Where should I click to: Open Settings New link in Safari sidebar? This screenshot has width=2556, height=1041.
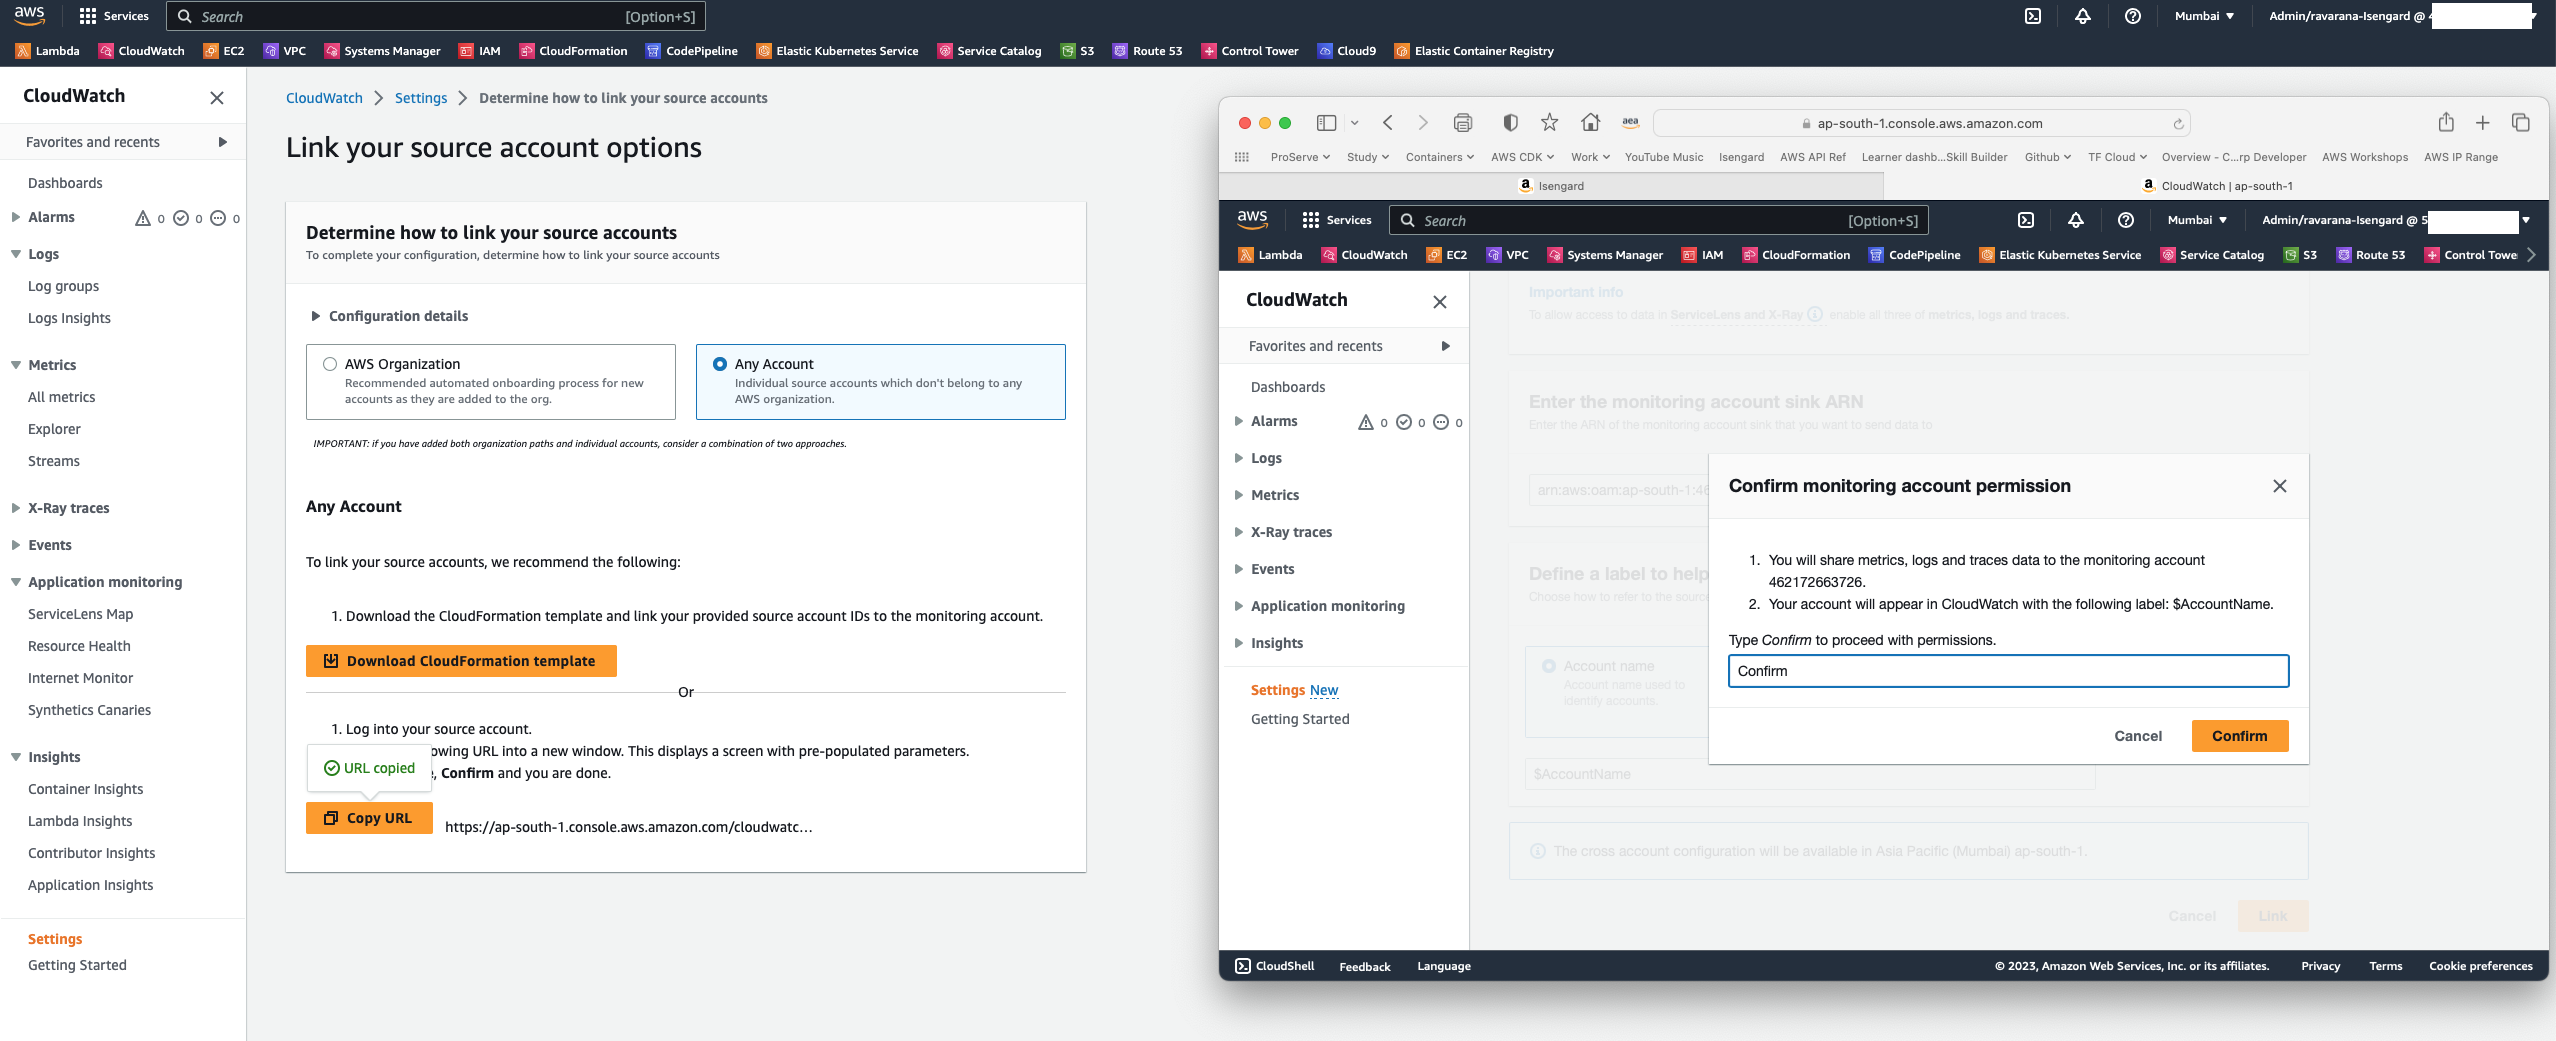click(x=1294, y=690)
